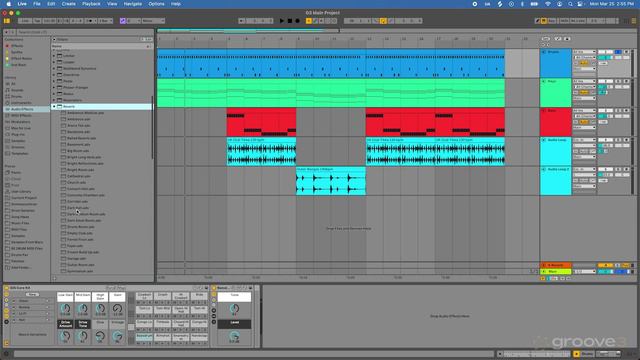Arm the Audio Loop 2 track
Image resolution: width=640 pixels, height=360 pixels.
pyautogui.click(x=627, y=170)
